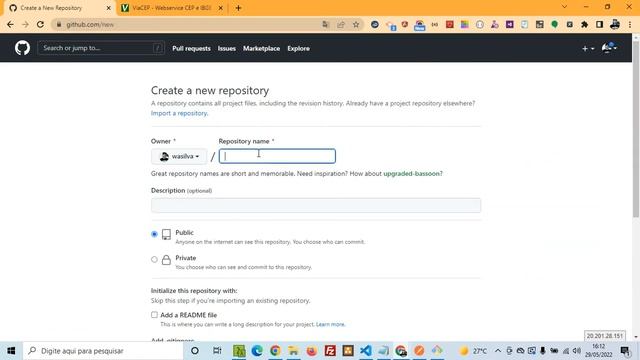This screenshot has width=640, height=360.
Task: Open Firefox from taskbar
Action: (x=311, y=351)
